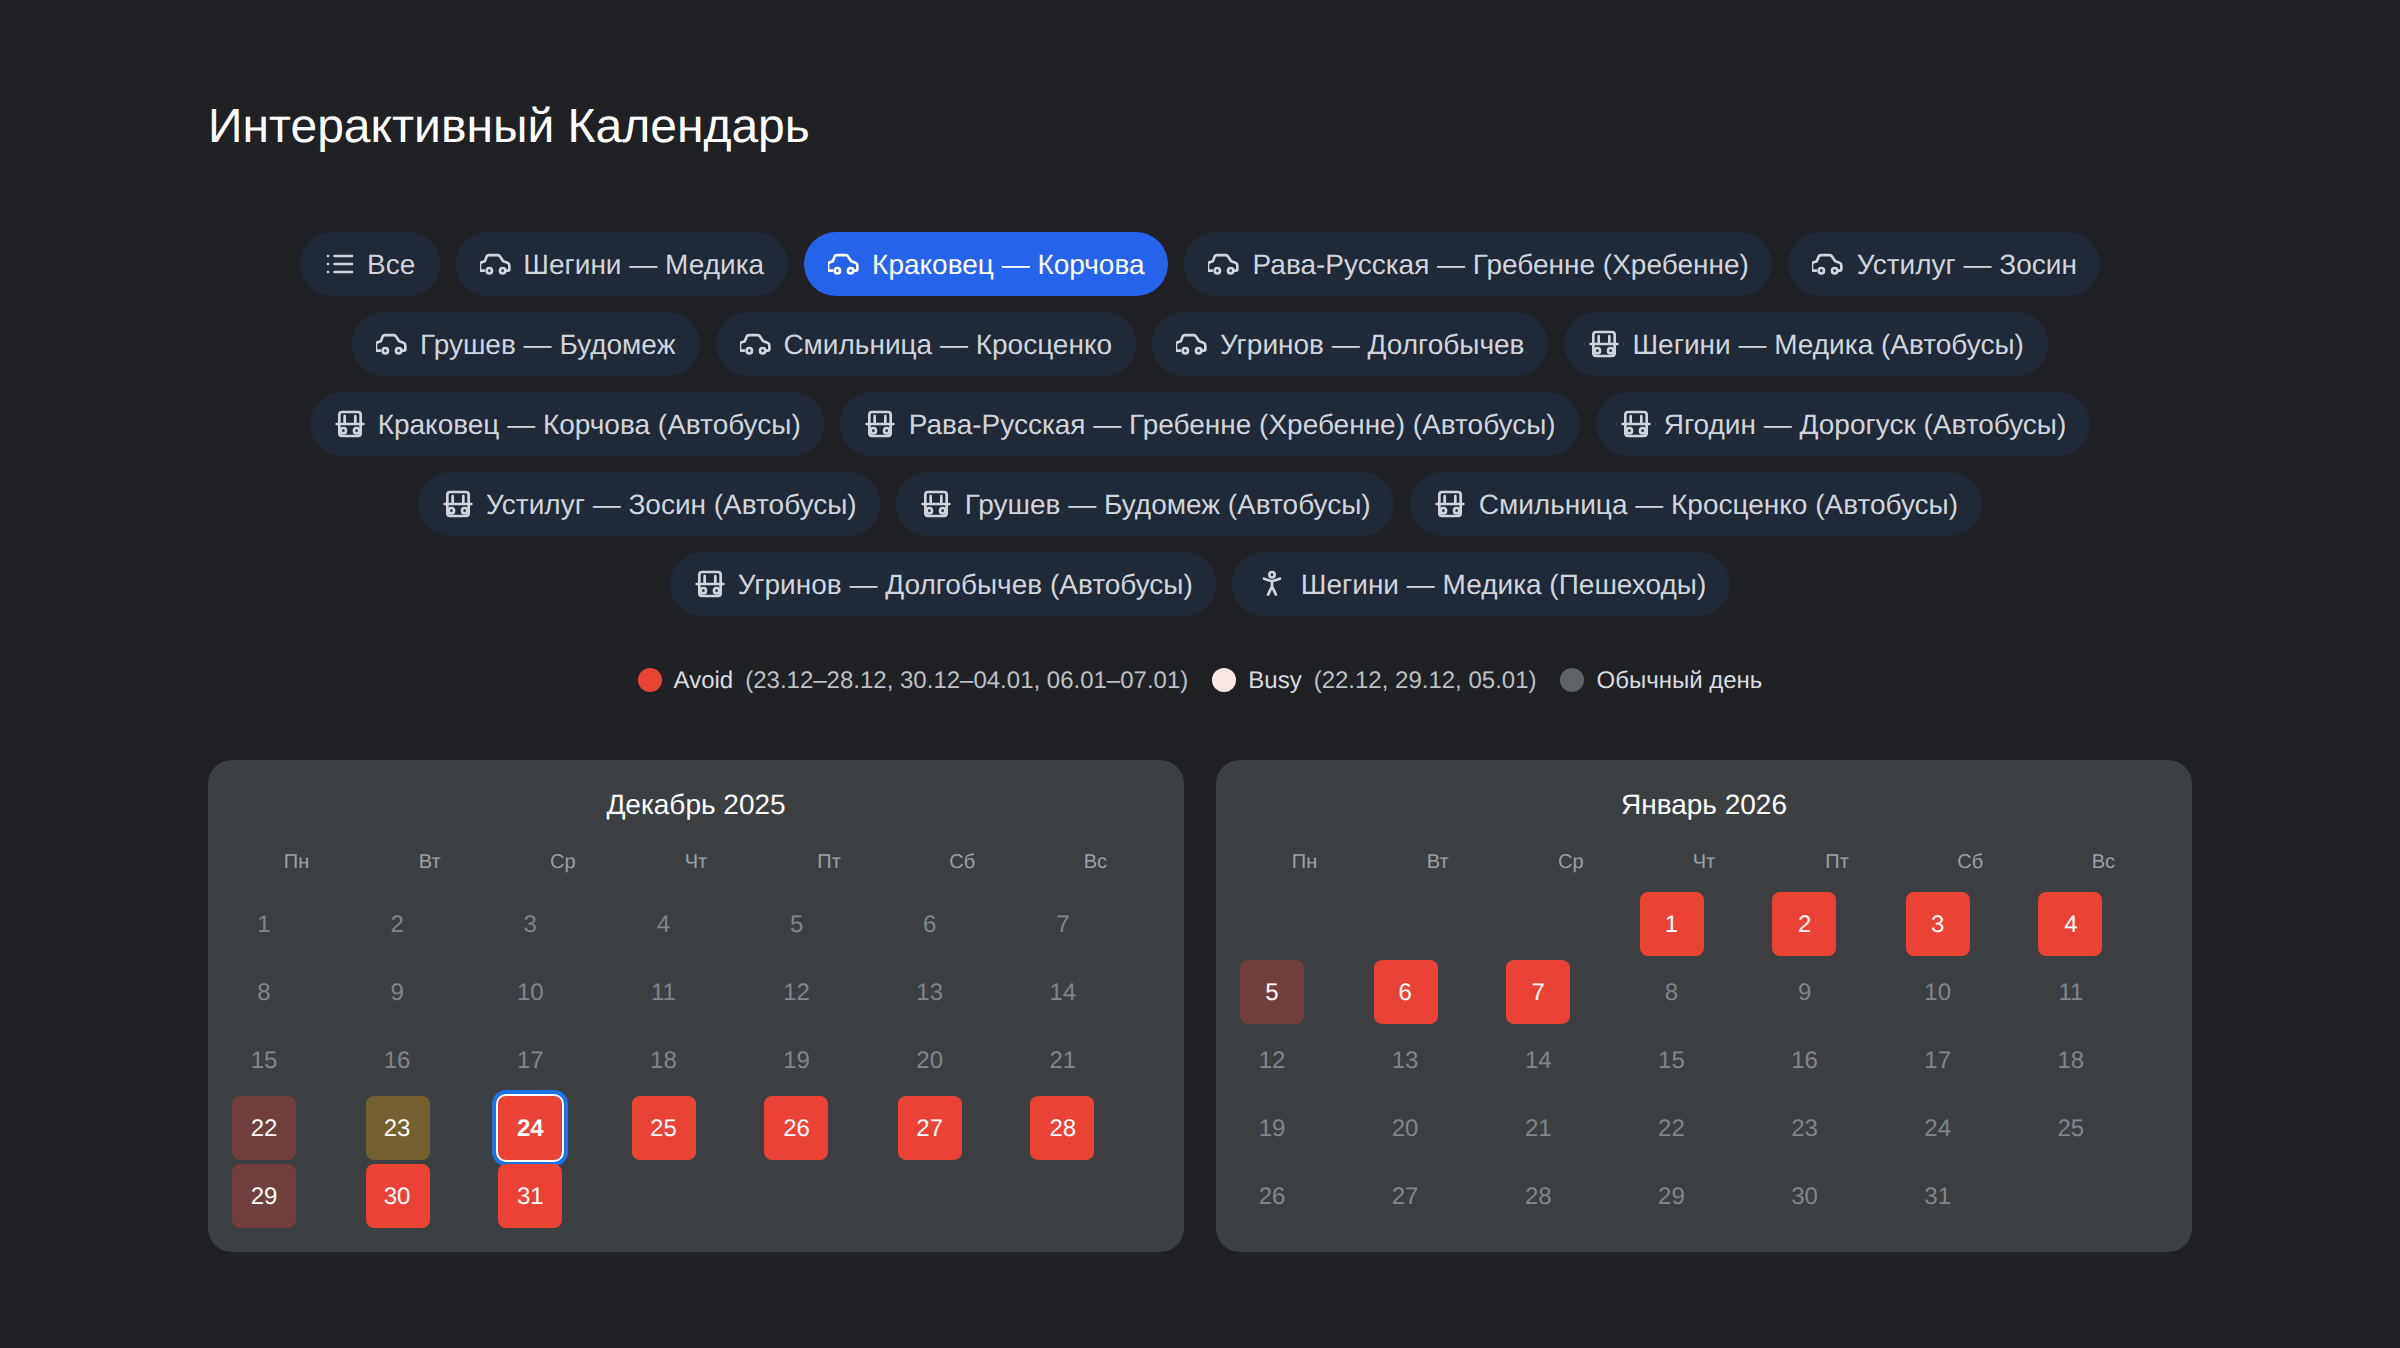The height and width of the screenshot is (1348, 2400).
Task: Click bus icon on Угринов — Долгобычев (Автобусы)
Action: [709, 584]
